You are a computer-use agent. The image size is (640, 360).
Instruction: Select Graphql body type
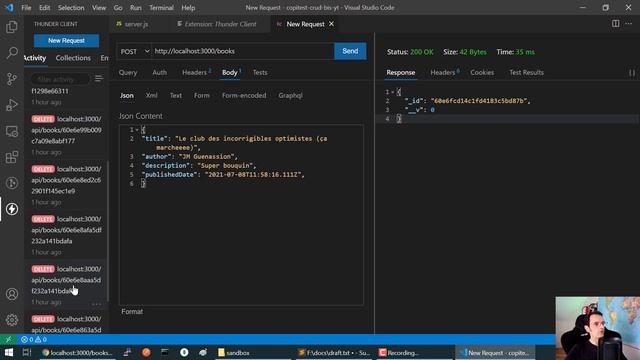point(291,96)
